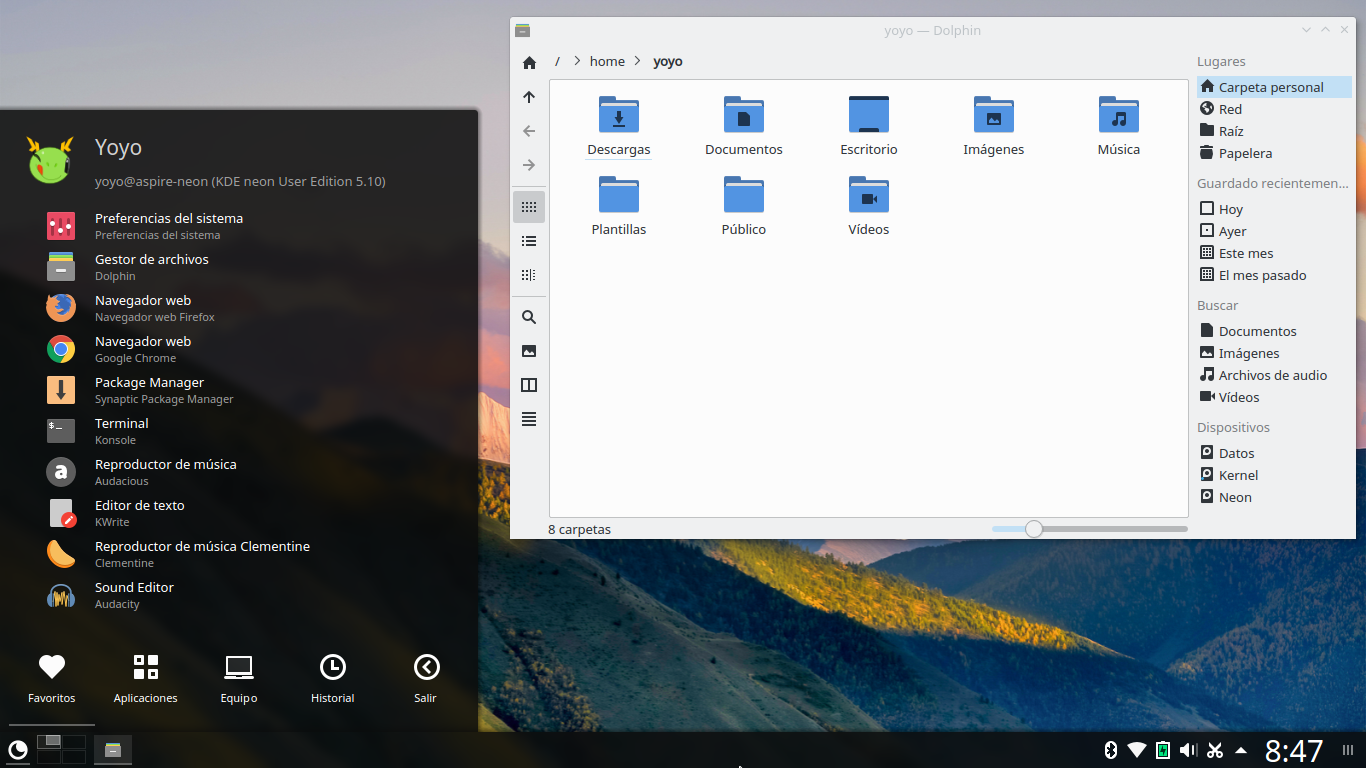Launch Terminal Konsole from favorites
Image resolution: width=1366 pixels, height=768 pixels.
(121, 431)
